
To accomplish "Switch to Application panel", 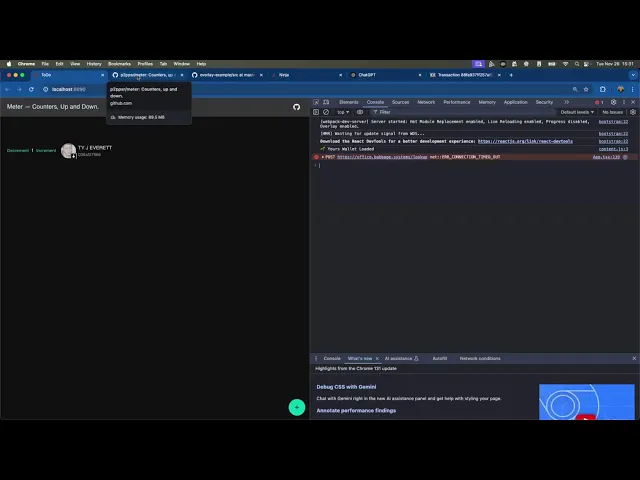I will [516, 102].
